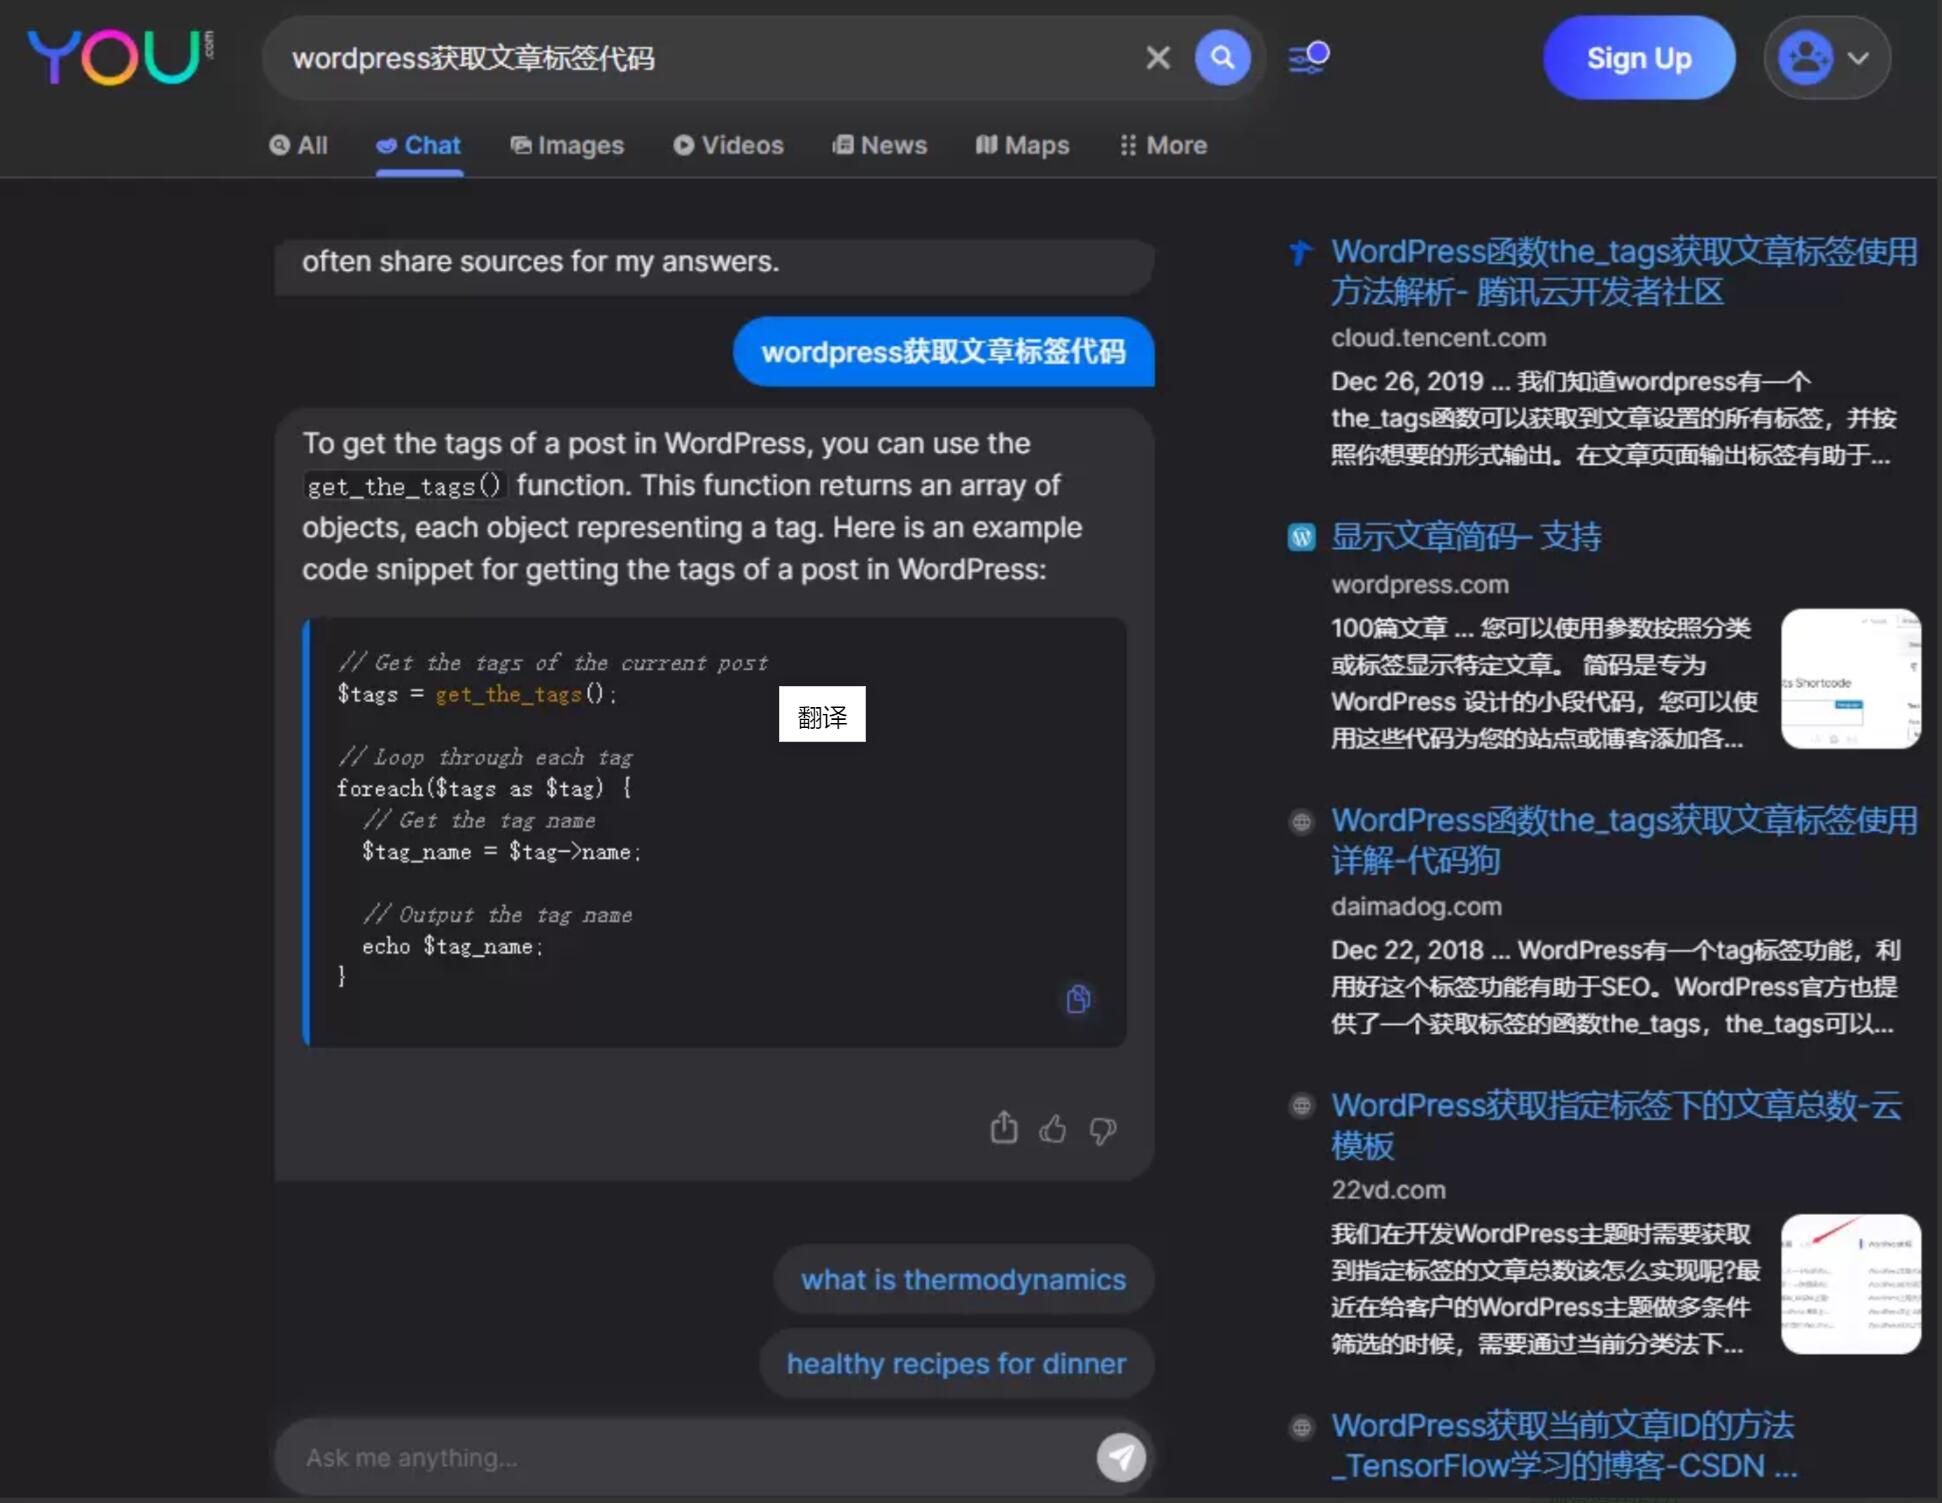Click the cloud.tencent.com domain text
This screenshot has width=1942, height=1503.
[1438, 338]
